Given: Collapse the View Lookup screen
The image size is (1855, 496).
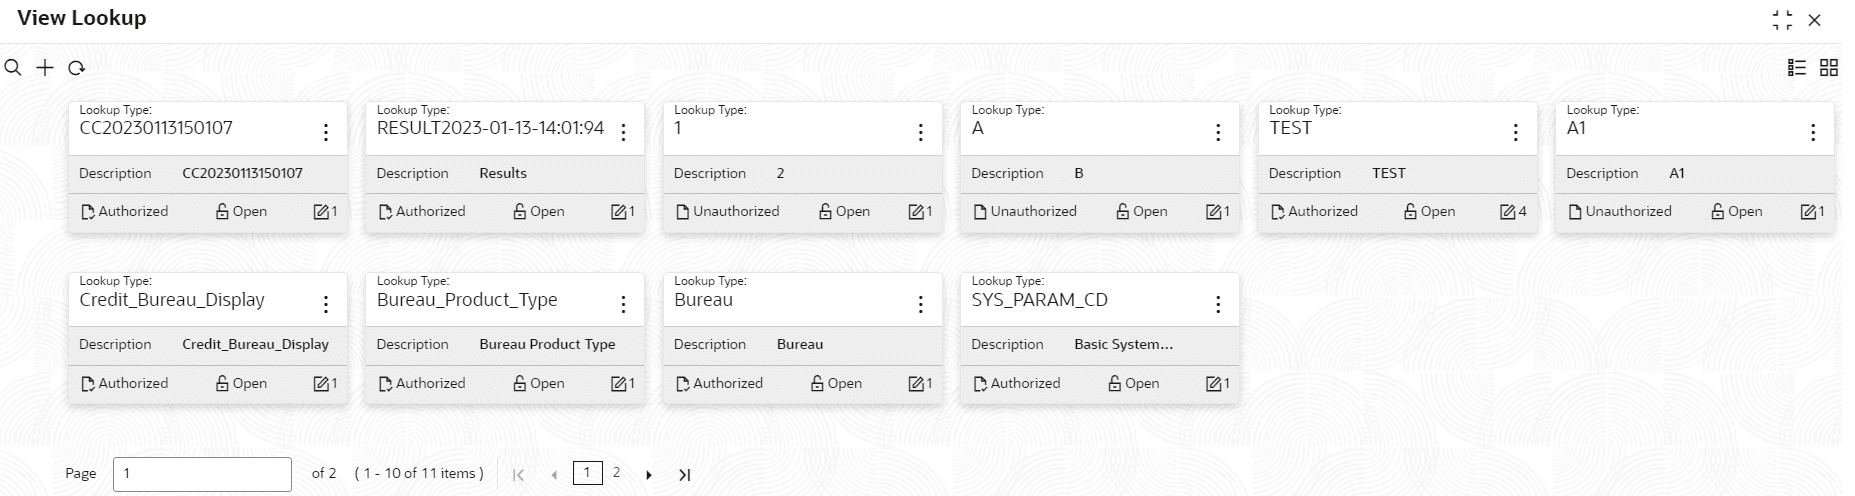Looking at the screenshot, I should (1782, 20).
